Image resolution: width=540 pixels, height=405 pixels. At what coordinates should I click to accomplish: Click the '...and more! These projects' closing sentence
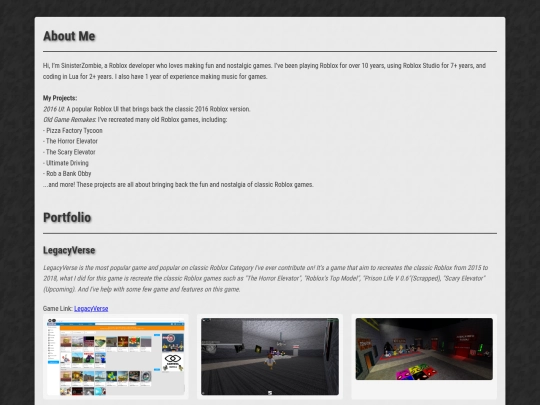click(x=178, y=185)
